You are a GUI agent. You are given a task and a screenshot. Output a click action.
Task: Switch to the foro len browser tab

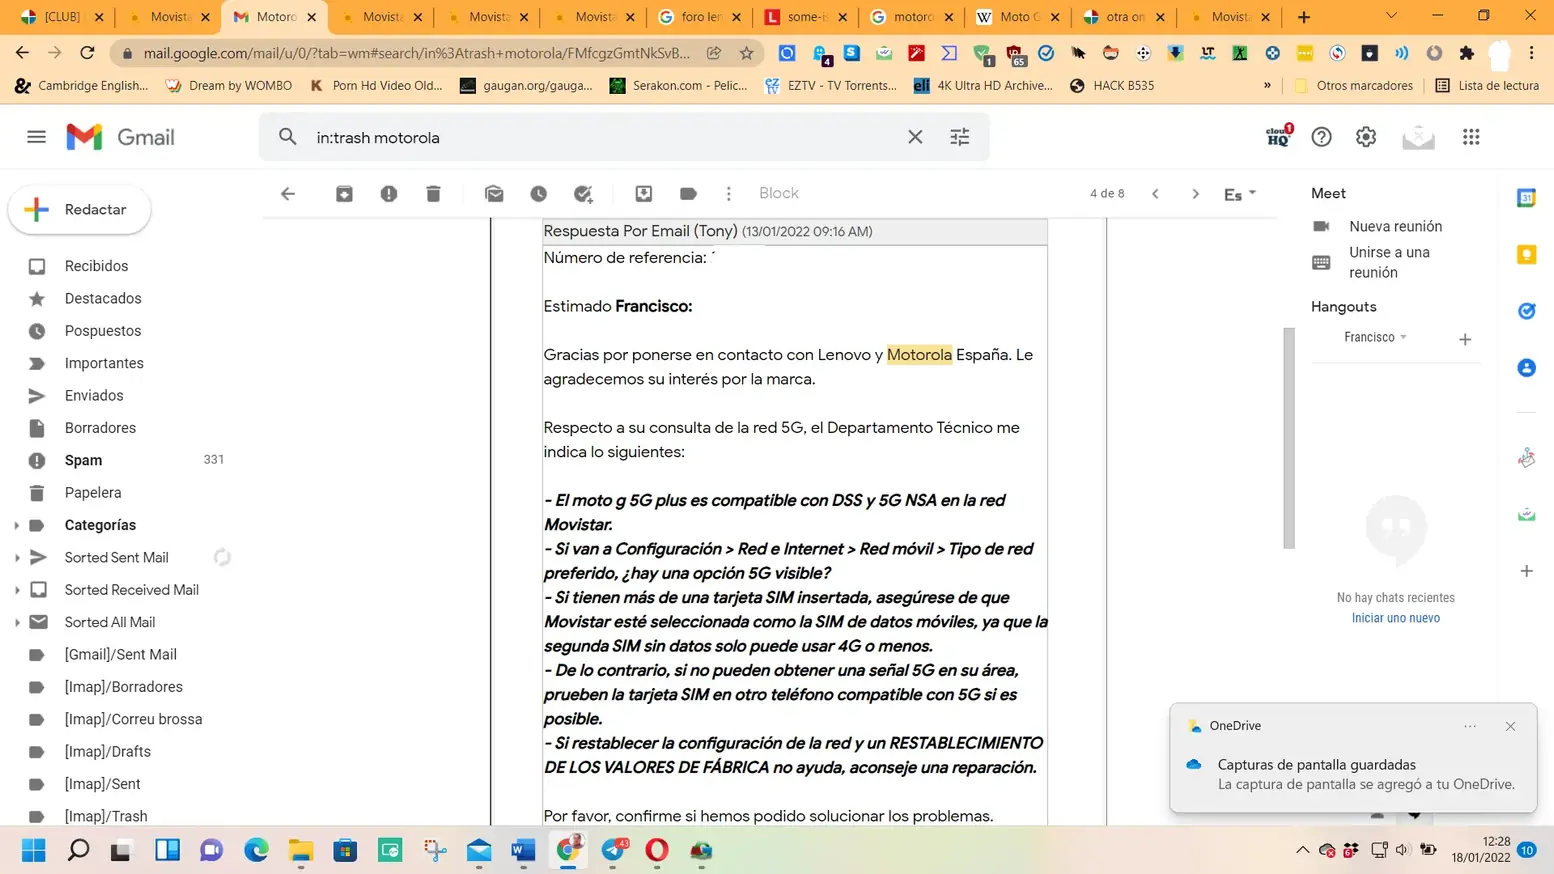pyautogui.click(x=701, y=17)
